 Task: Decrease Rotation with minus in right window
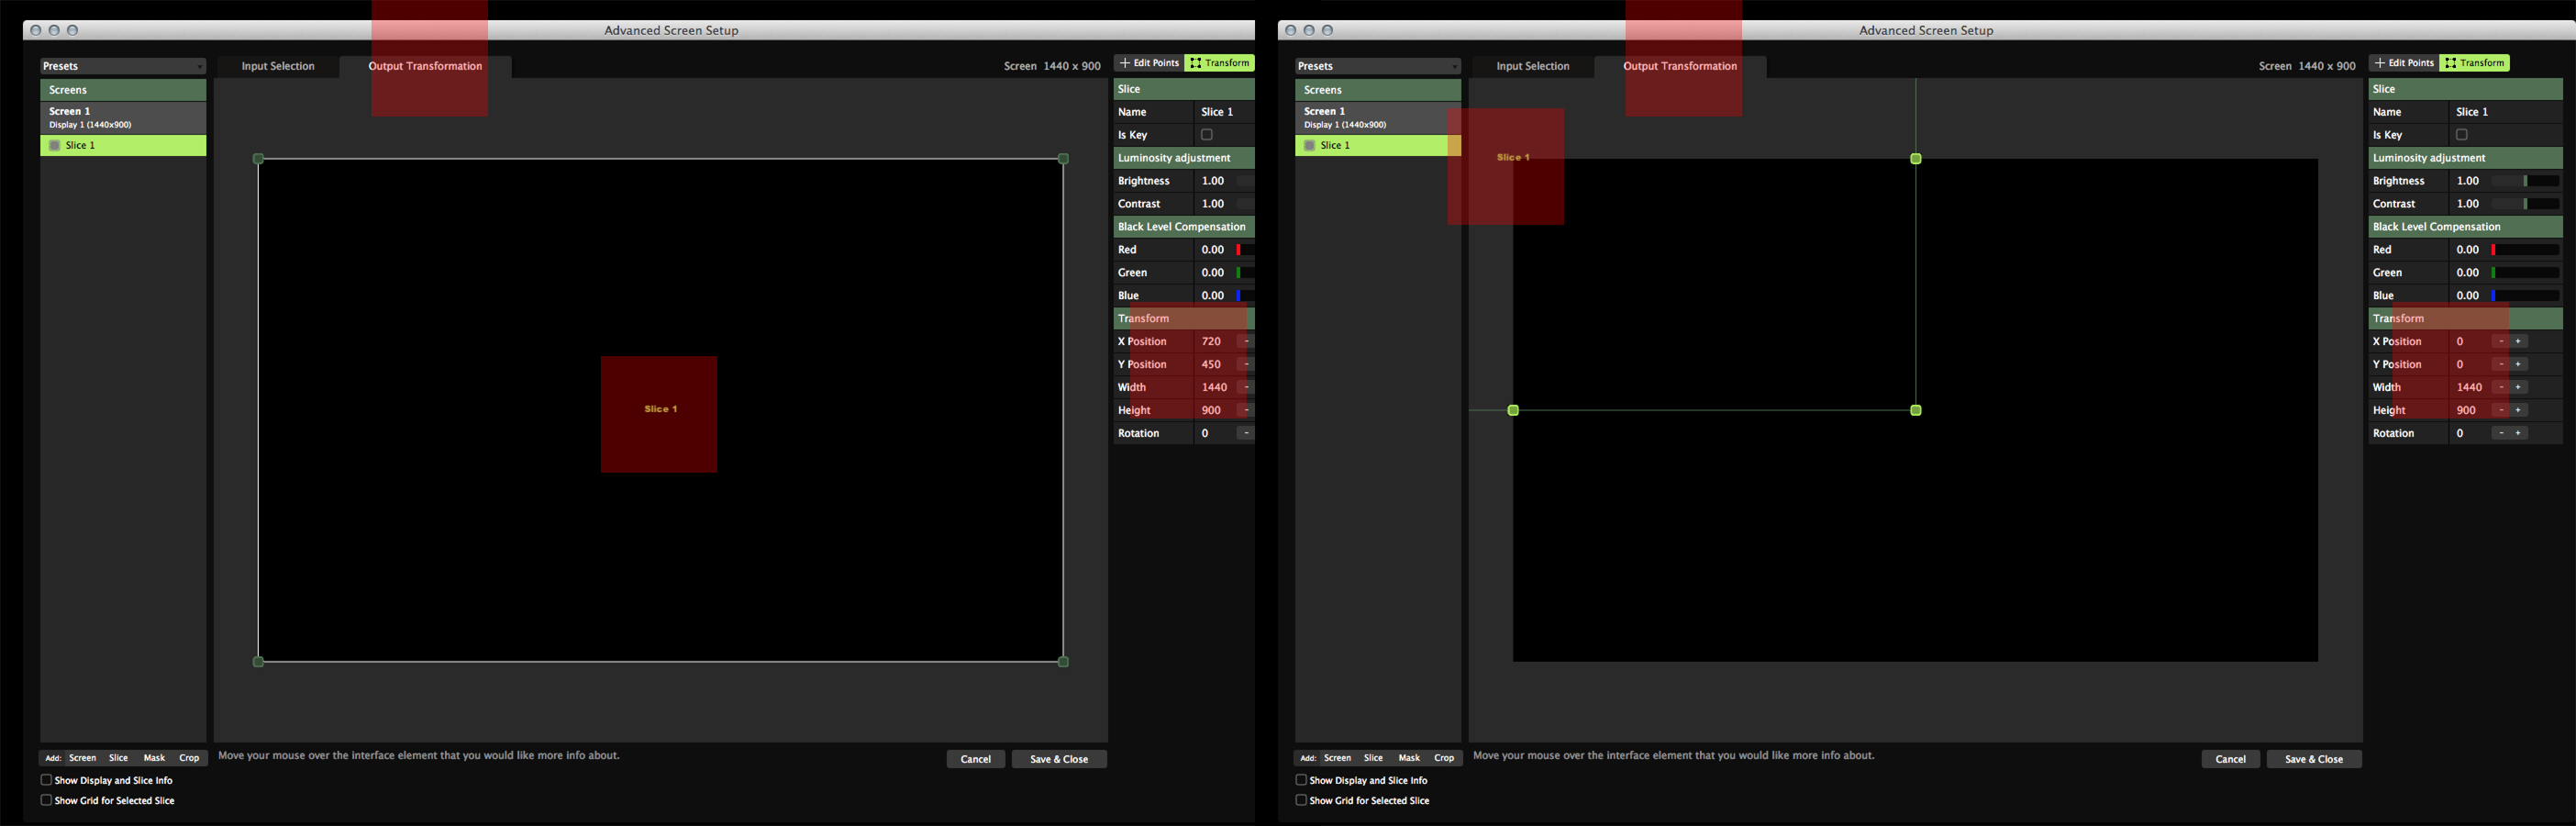pos(2501,433)
